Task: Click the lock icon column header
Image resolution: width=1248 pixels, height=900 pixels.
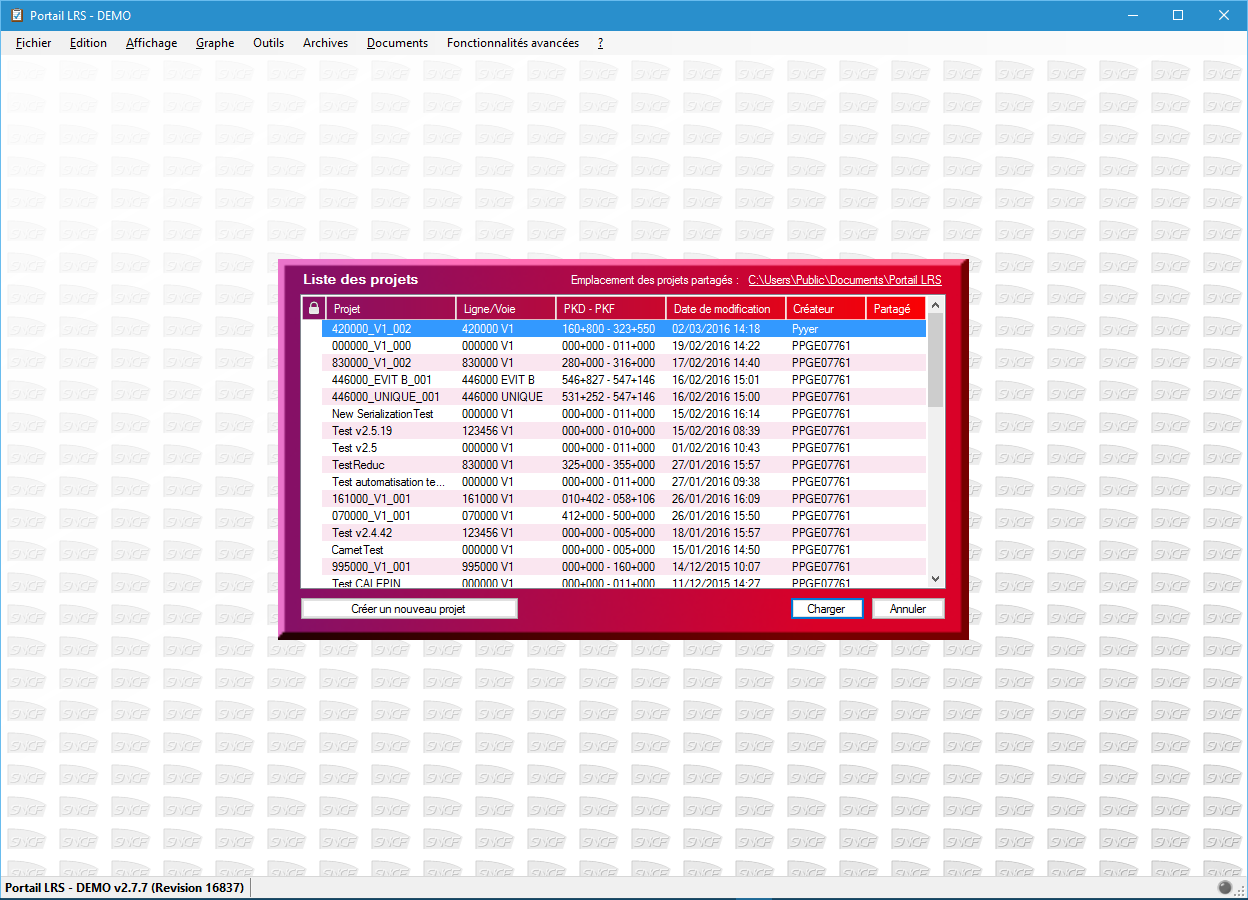Action: pyautogui.click(x=313, y=308)
